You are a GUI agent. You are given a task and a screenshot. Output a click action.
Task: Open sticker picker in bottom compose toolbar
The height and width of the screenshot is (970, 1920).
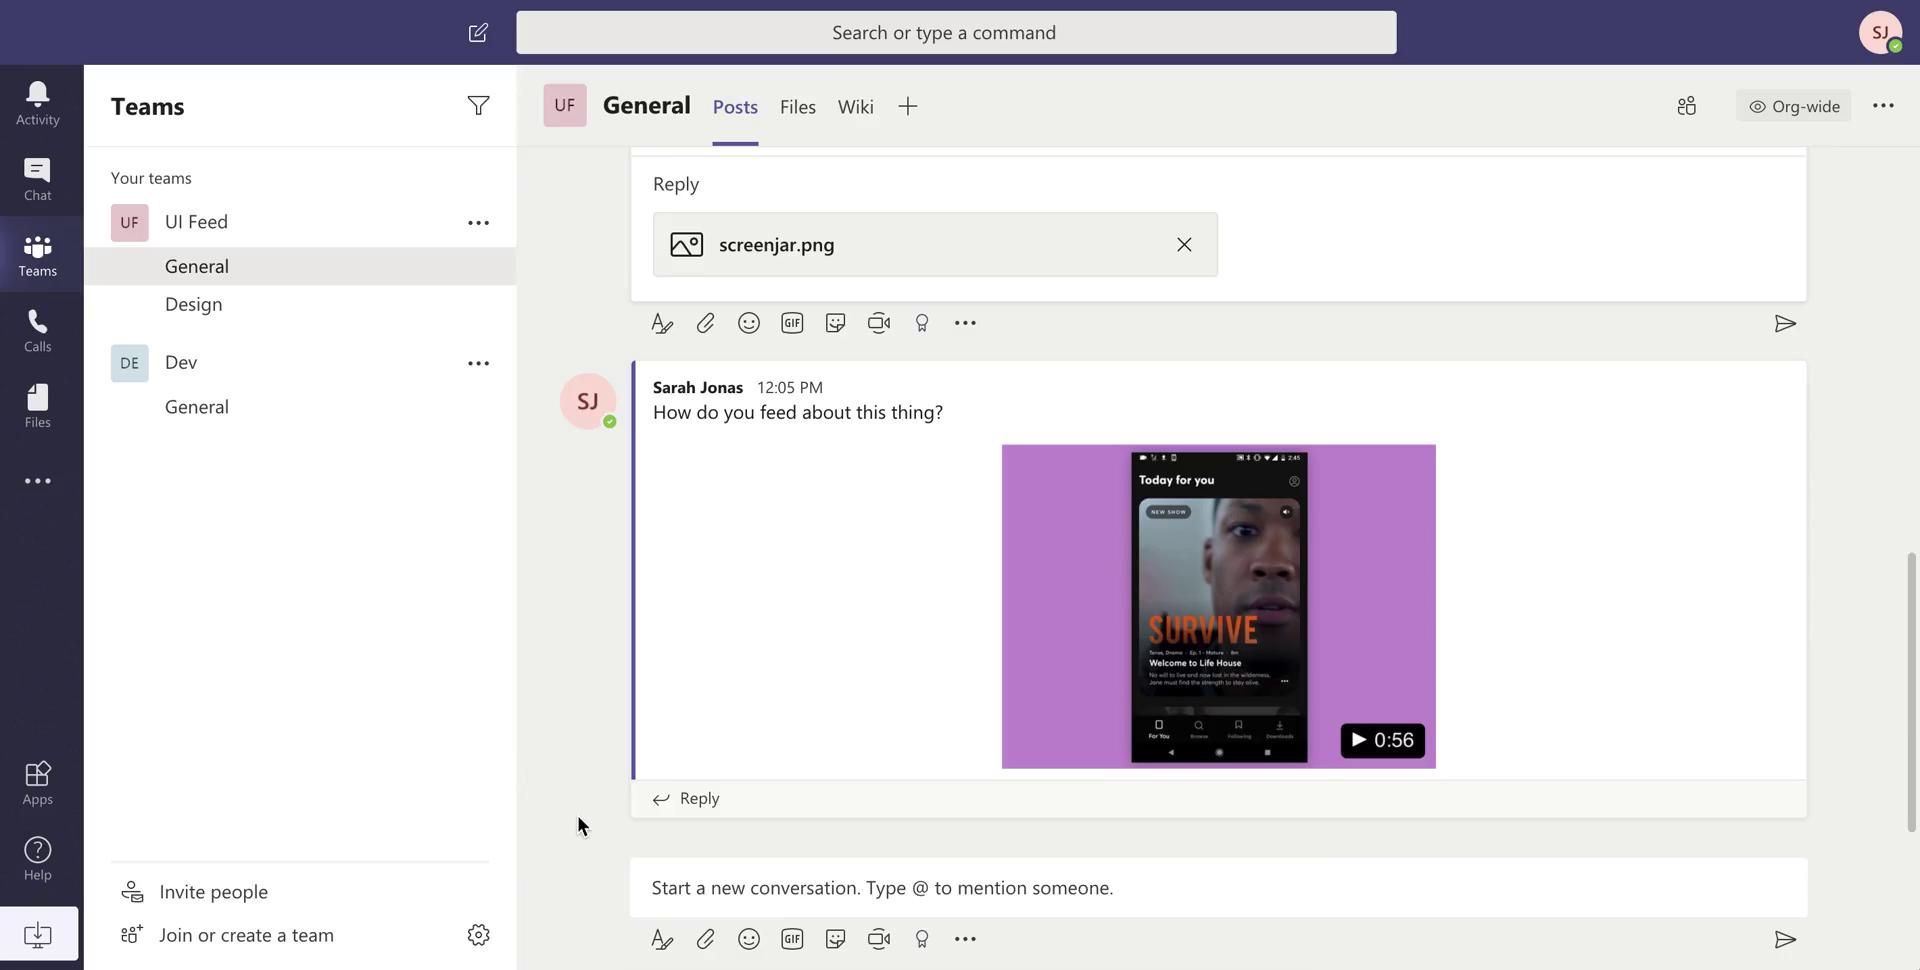point(835,939)
